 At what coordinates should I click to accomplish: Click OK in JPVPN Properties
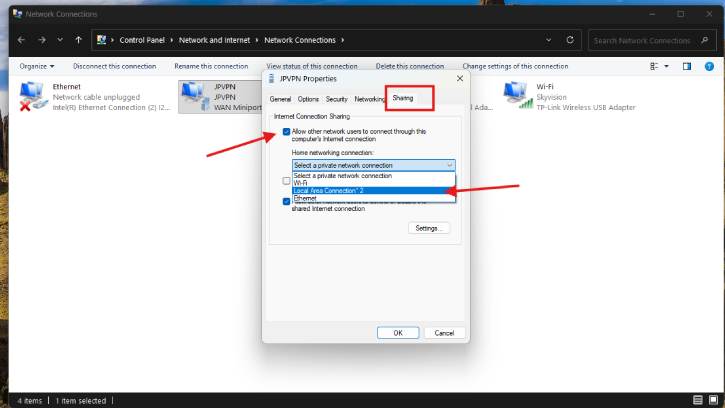(x=398, y=333)
